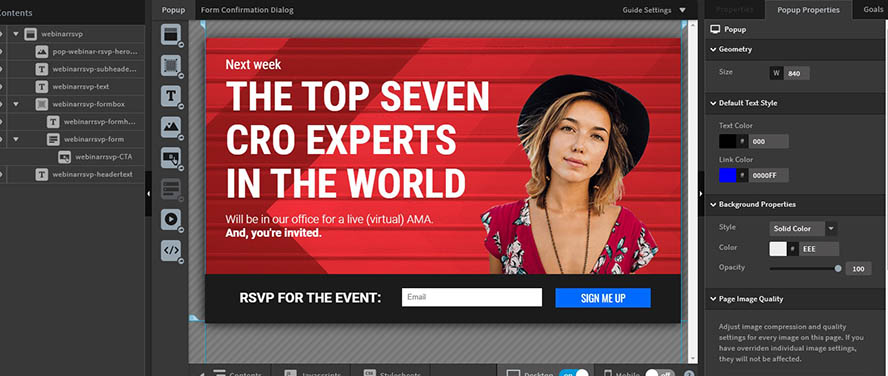Click the popup width field showing 840
888x376 pixels.
tap(796, 73)
